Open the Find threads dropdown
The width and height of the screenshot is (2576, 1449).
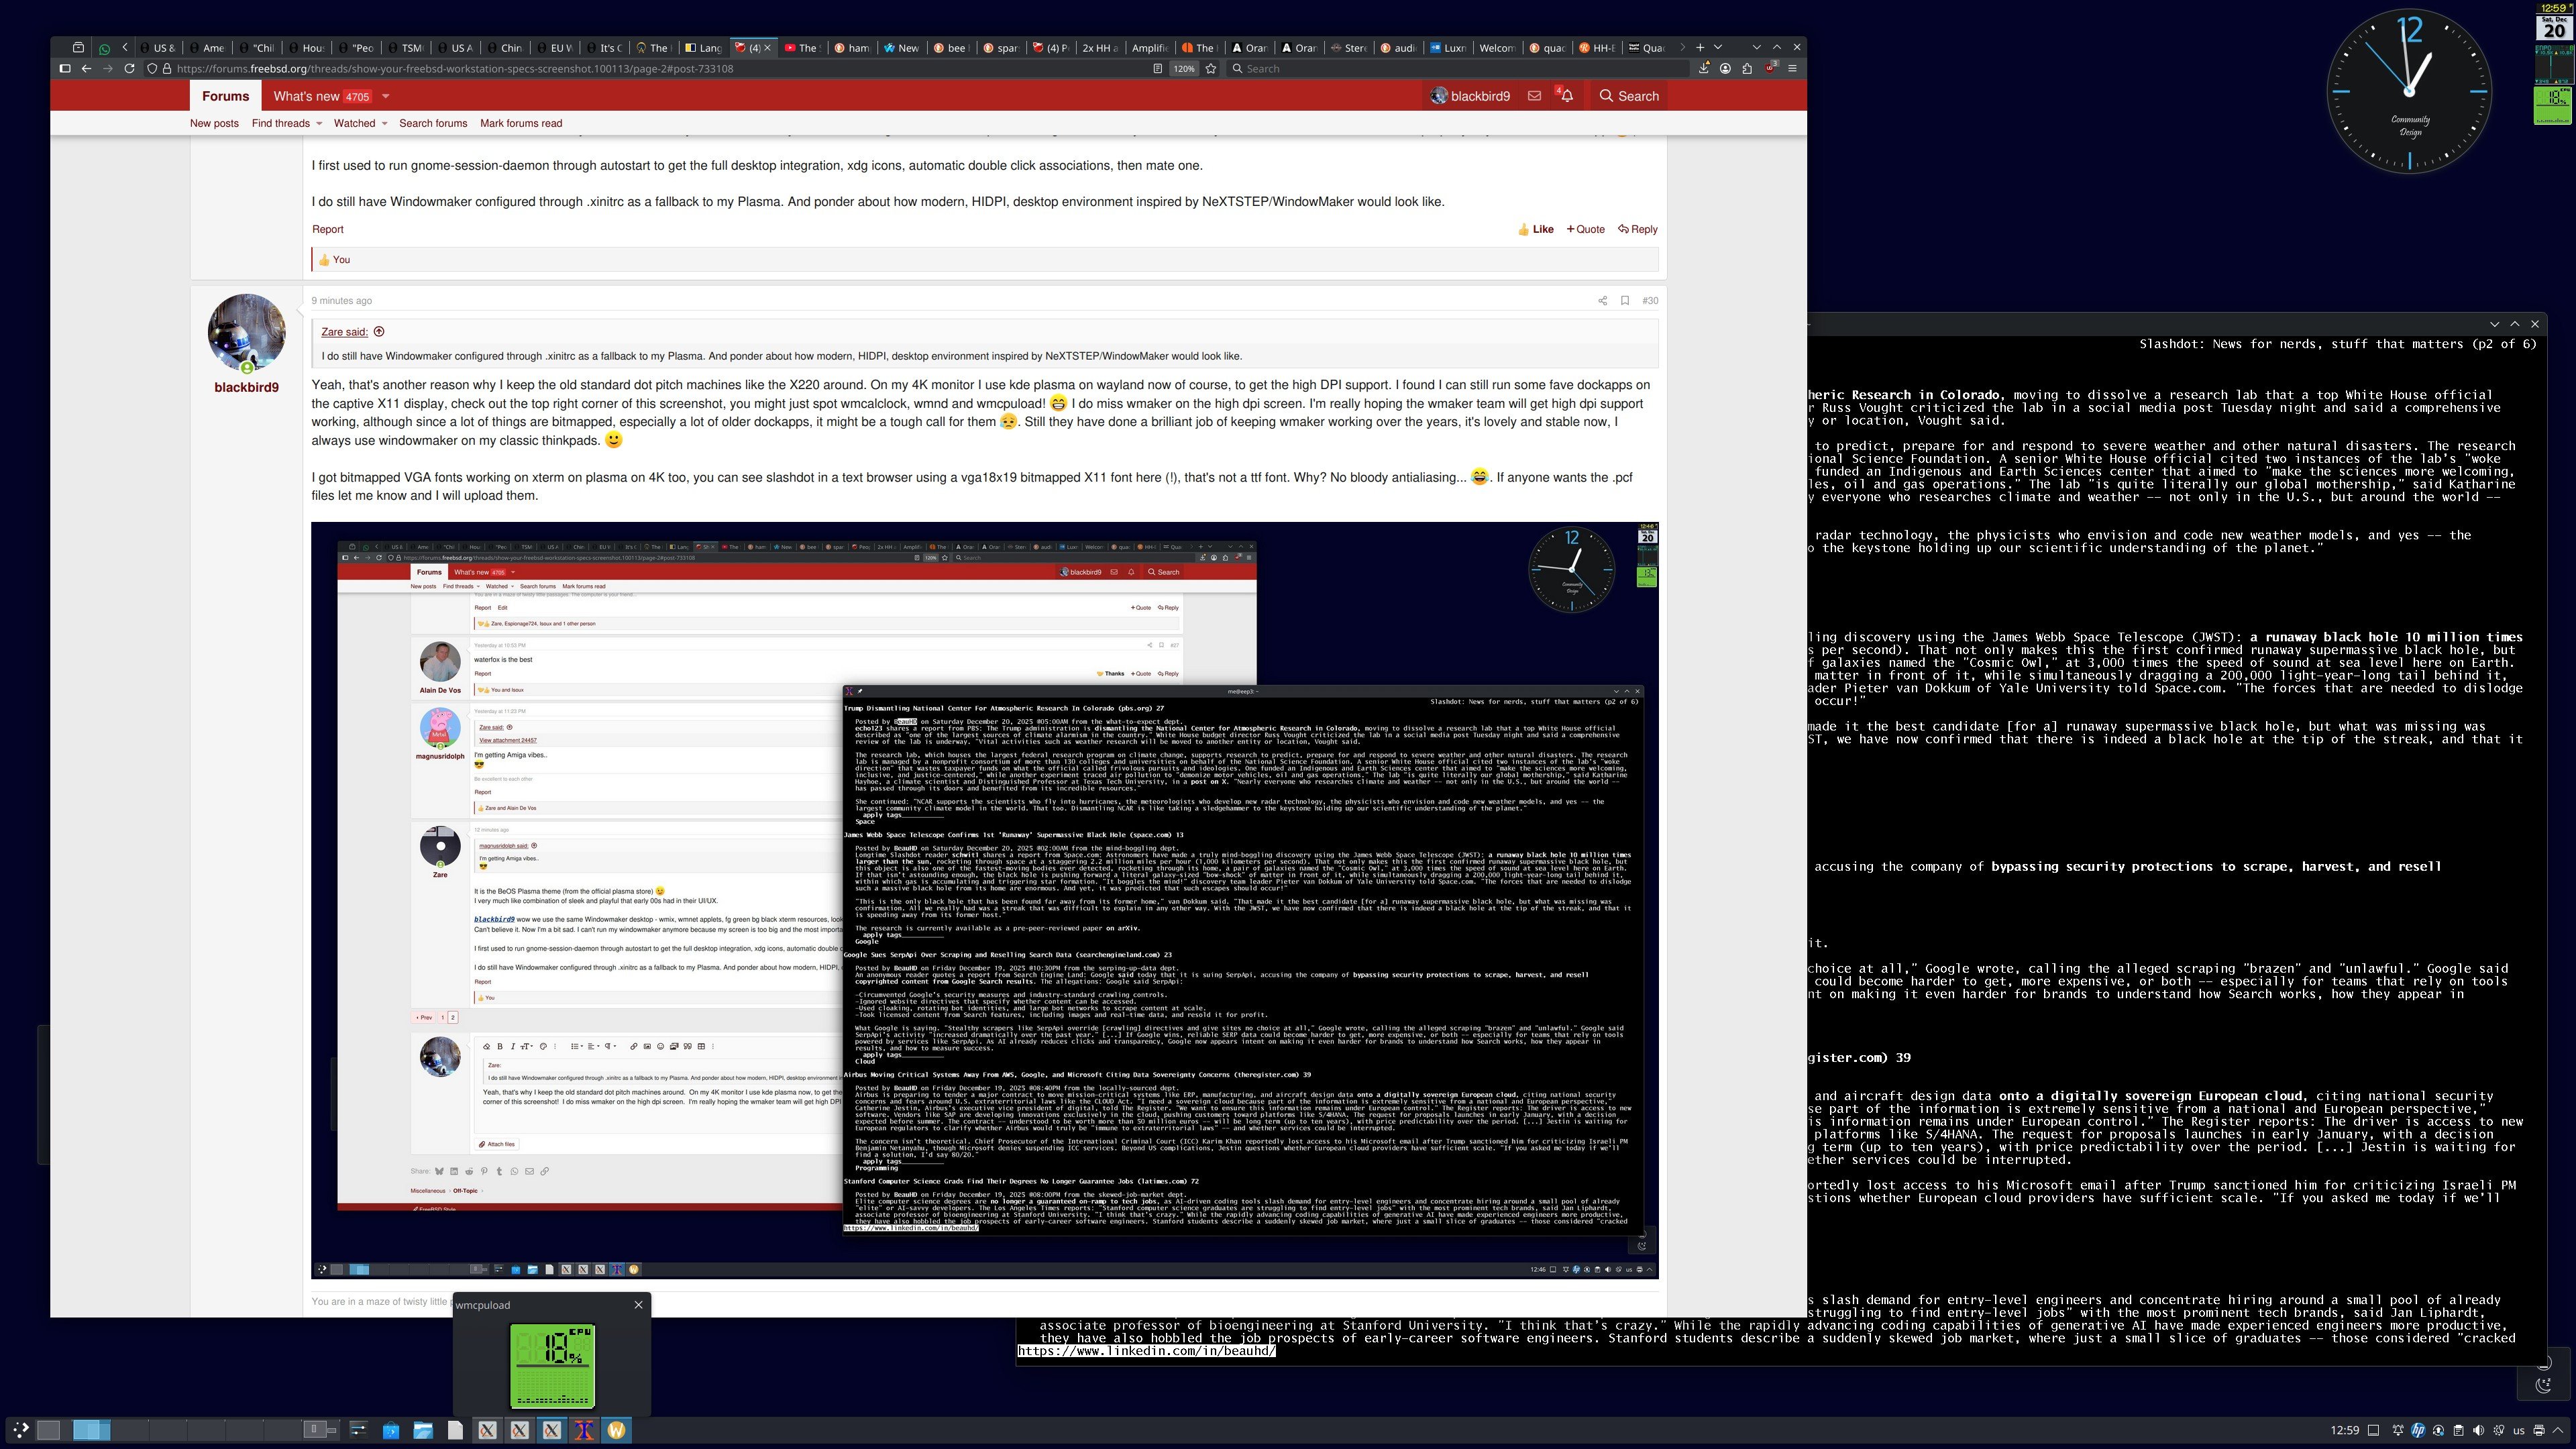tap(285, 123)
